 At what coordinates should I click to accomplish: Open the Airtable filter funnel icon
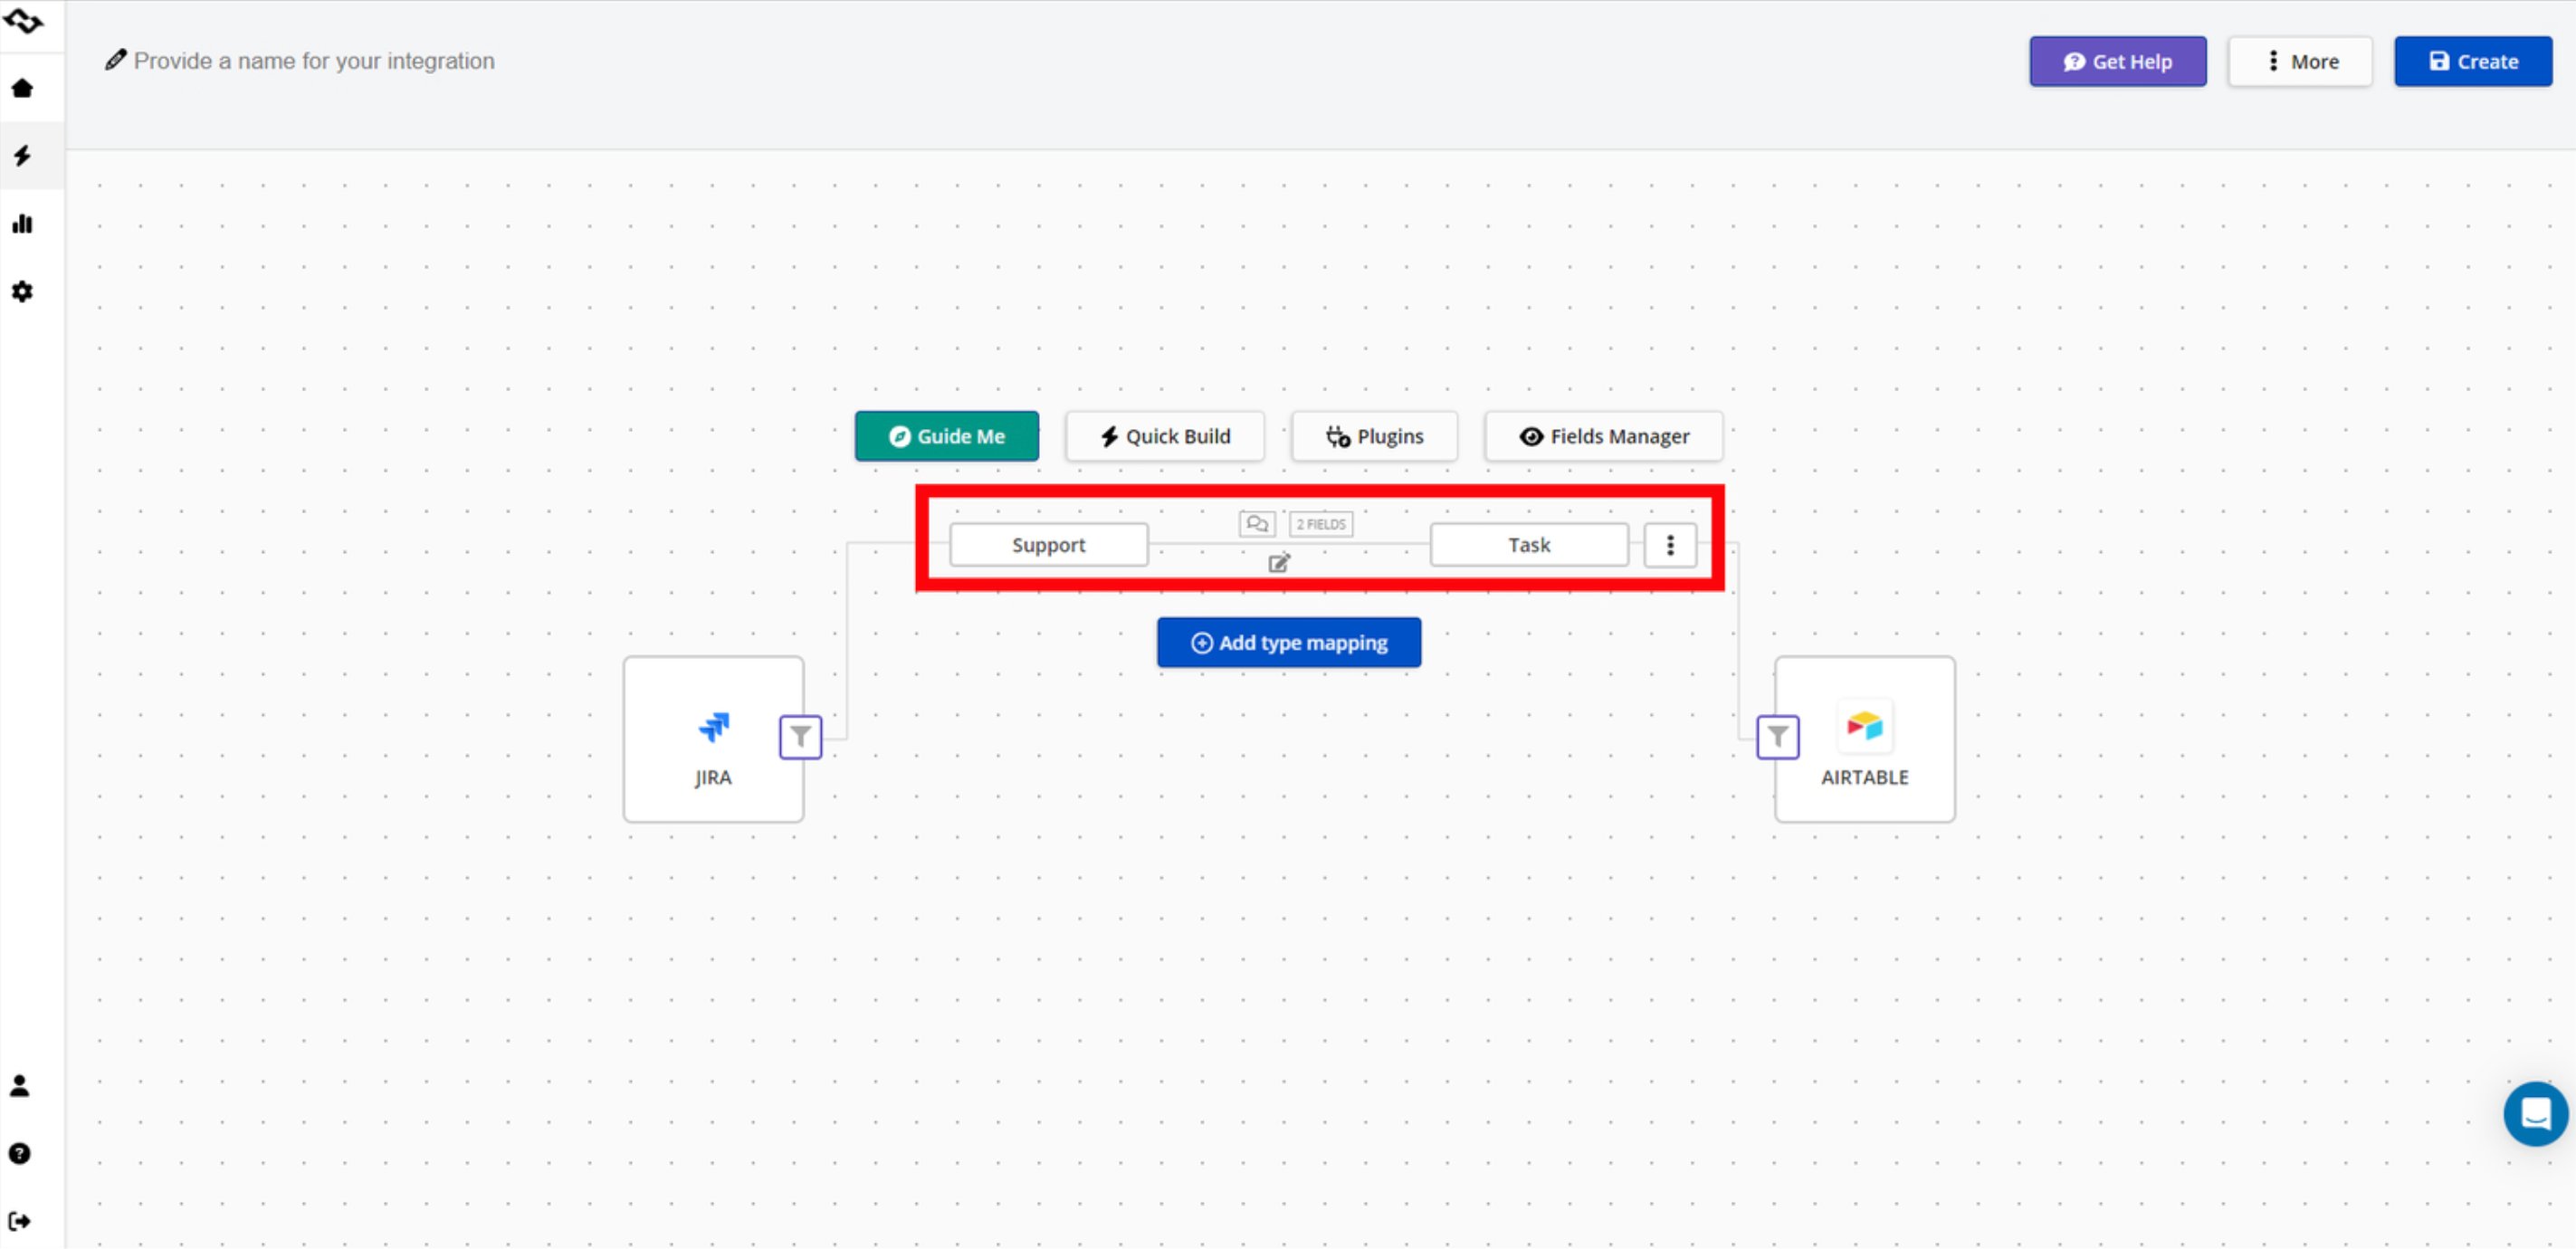click(1777, 737)
